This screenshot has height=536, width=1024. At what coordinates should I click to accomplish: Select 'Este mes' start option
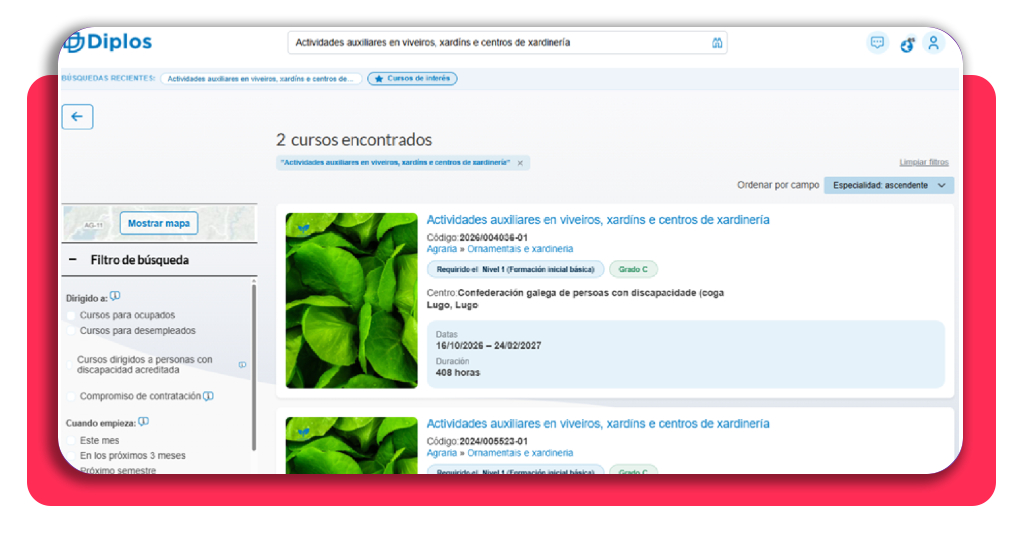pos(71,441)
